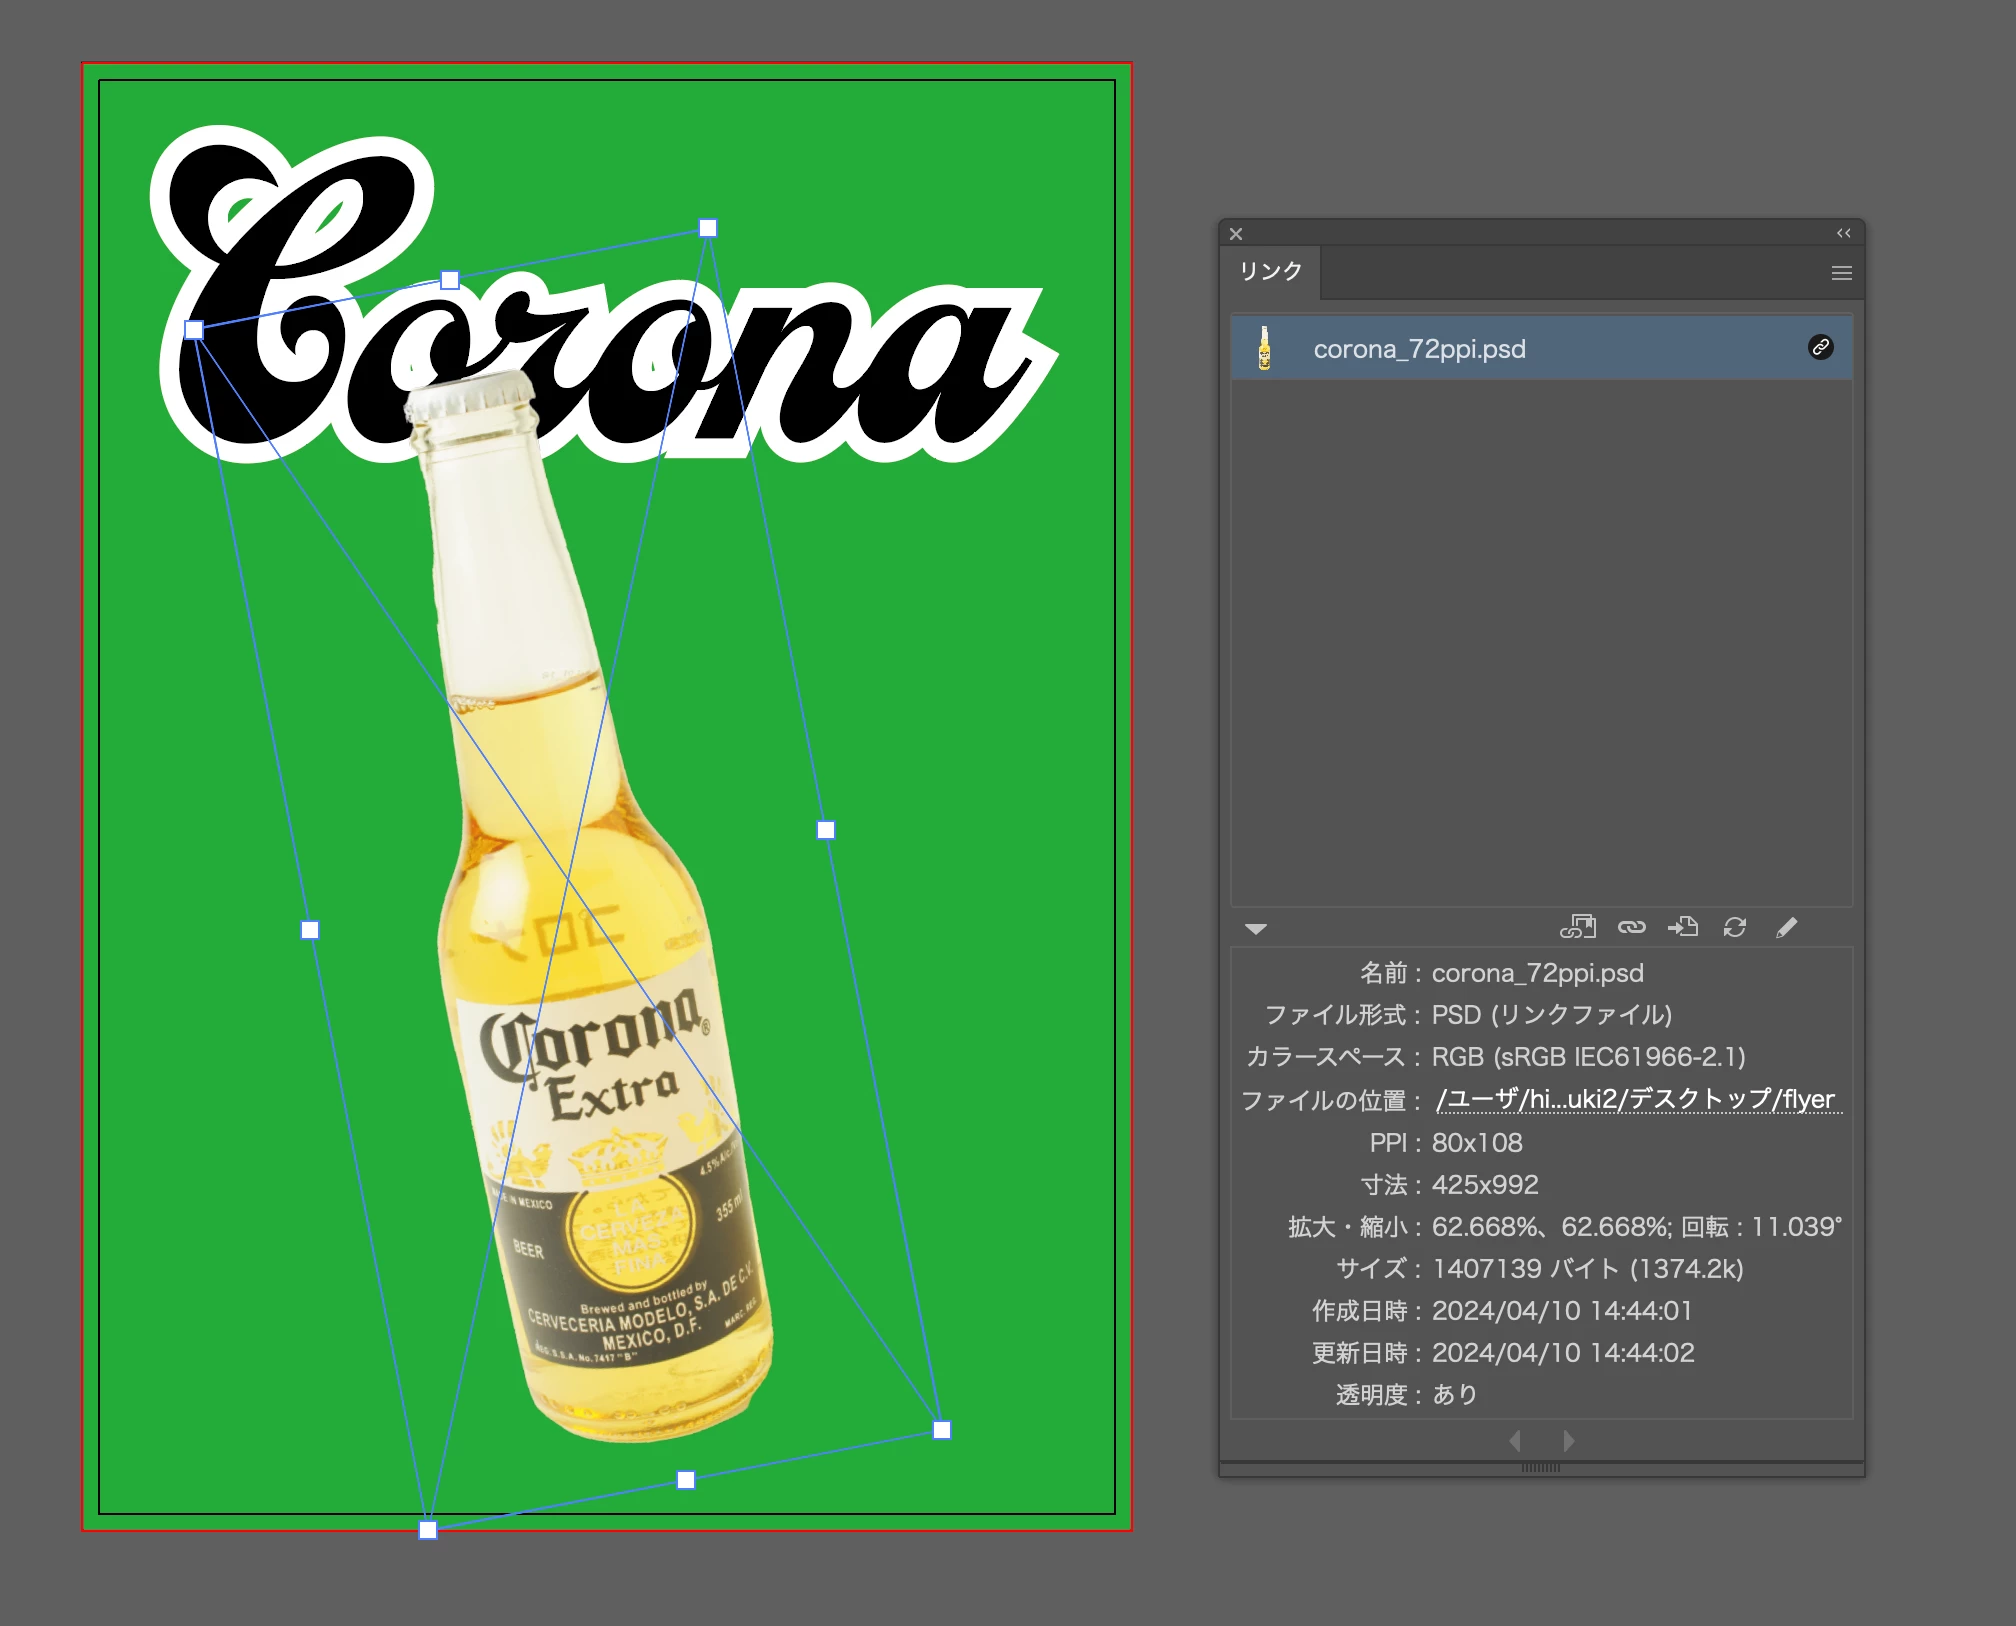
Task: Click the top-right bounding box handle
Action: point(708,228)
